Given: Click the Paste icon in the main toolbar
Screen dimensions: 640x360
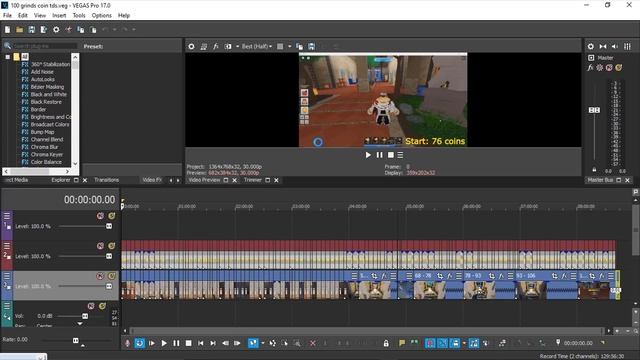Looking at the screenshot, I should pyautogui.click(x=93, y=30).
